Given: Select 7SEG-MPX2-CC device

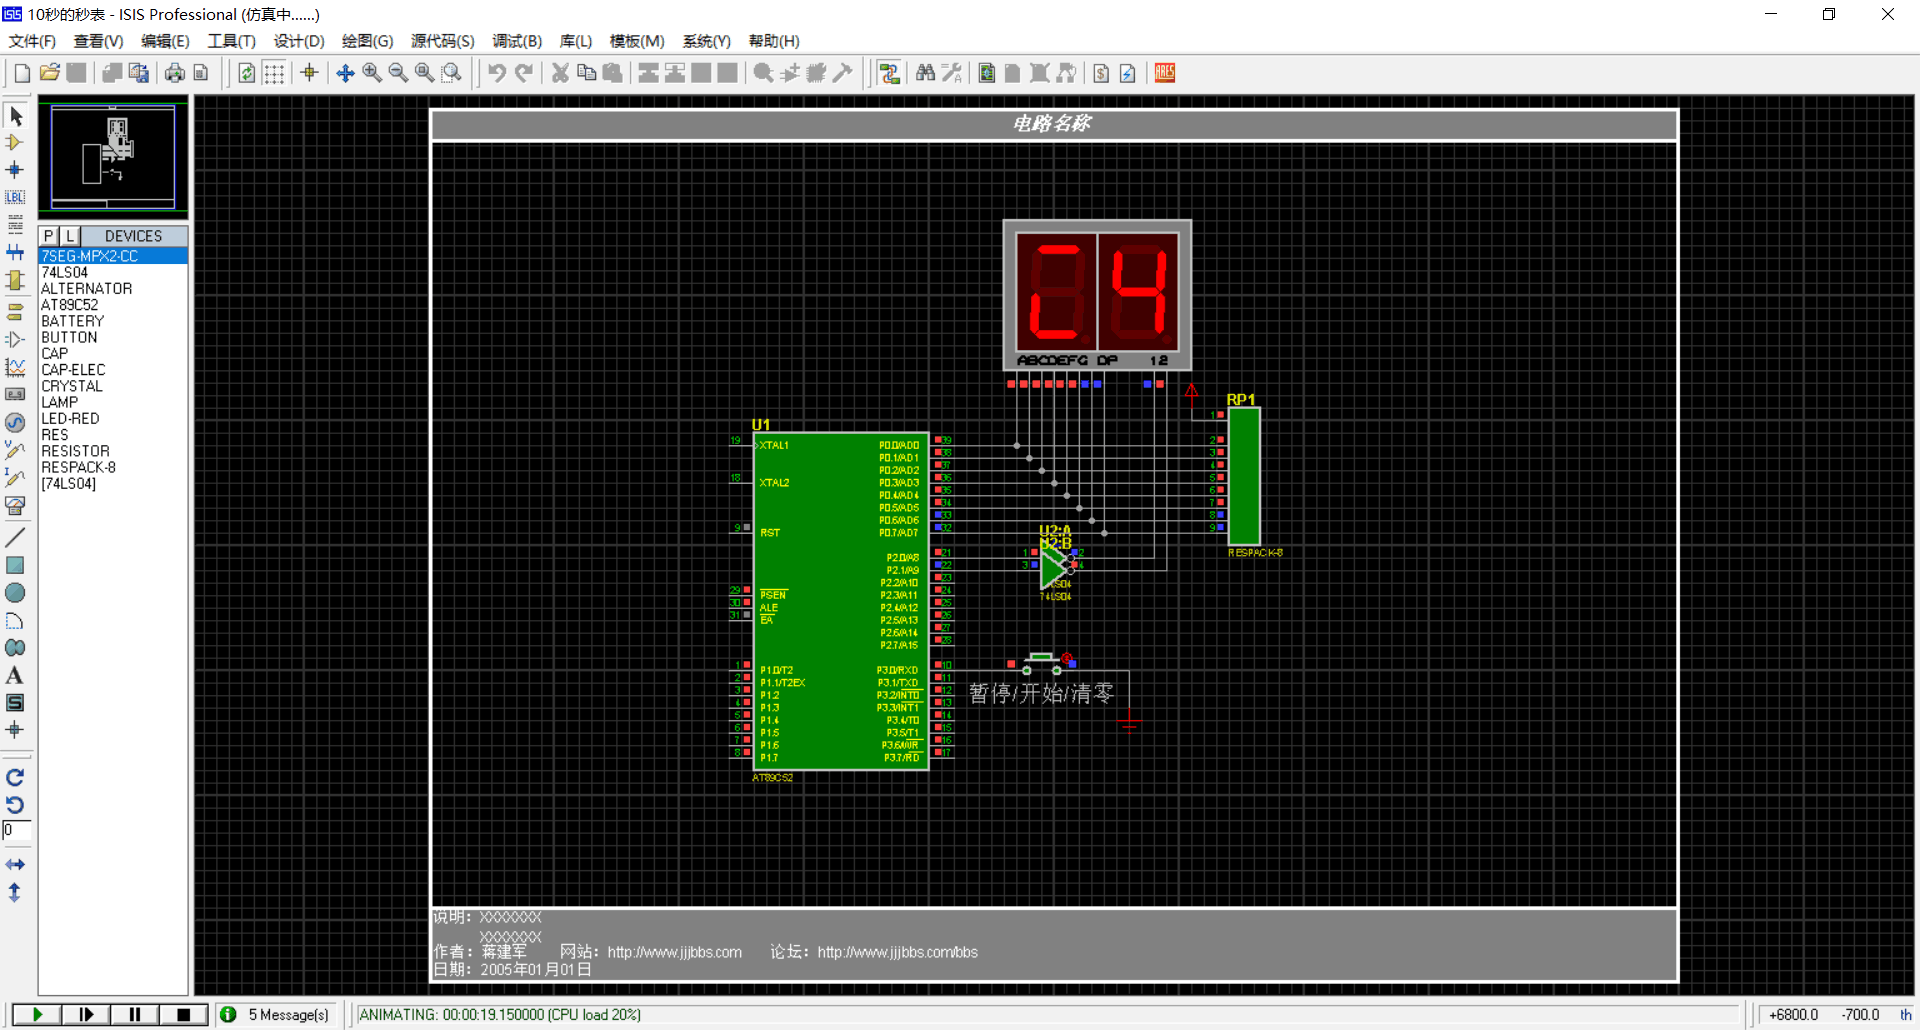Looking at the screenshot, I should 113,256.
